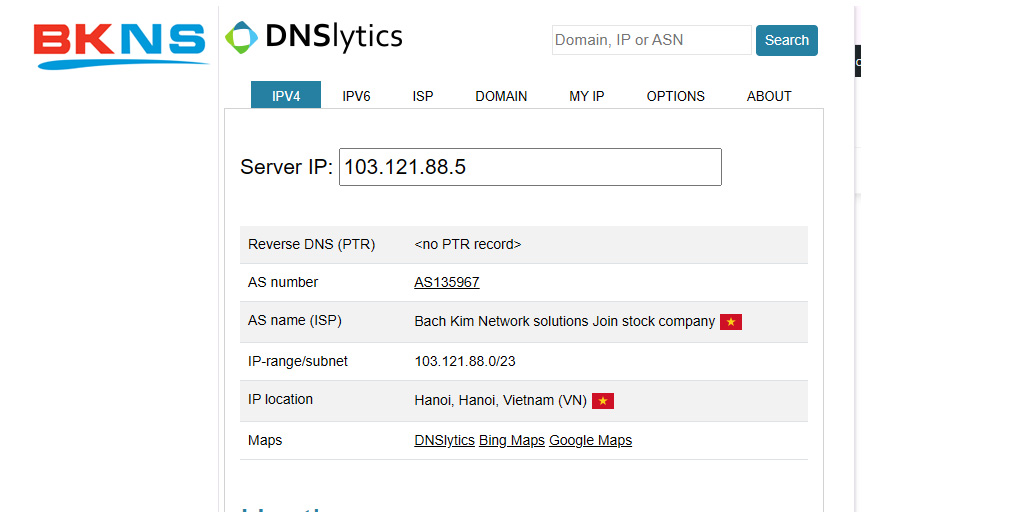Viewport: 1024px width, 512px height.
Task: Click the Vietnam flag beside IP location
Action: tap(603, 401)
